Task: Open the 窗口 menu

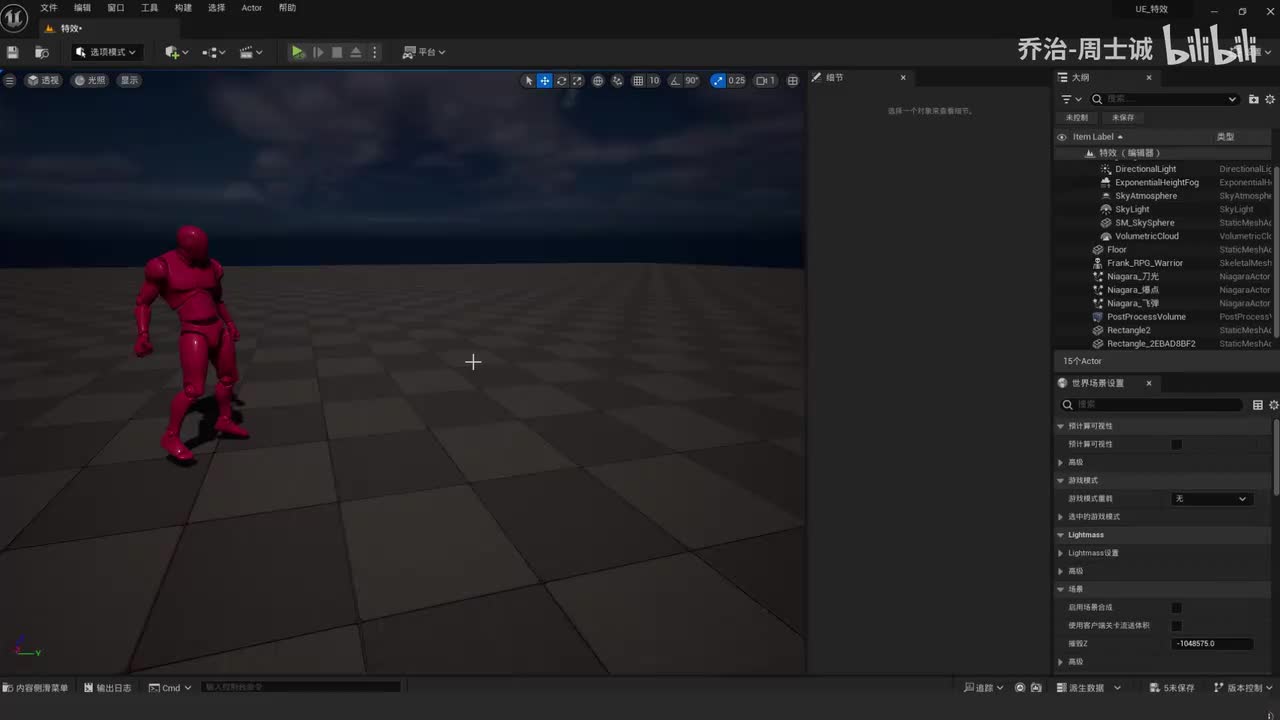Action: click(116, 8)
